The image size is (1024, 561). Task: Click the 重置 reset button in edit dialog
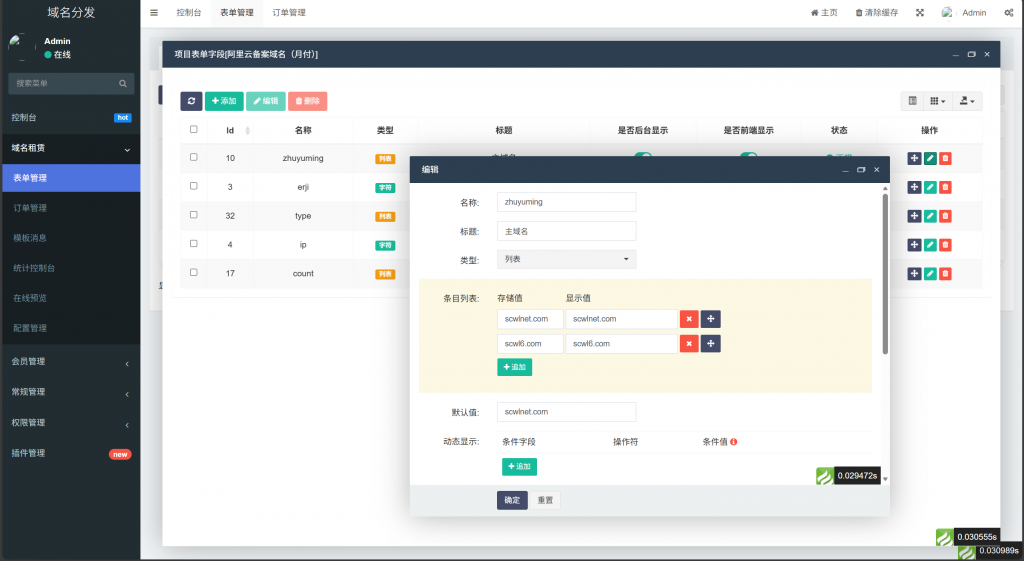[545, 500]
